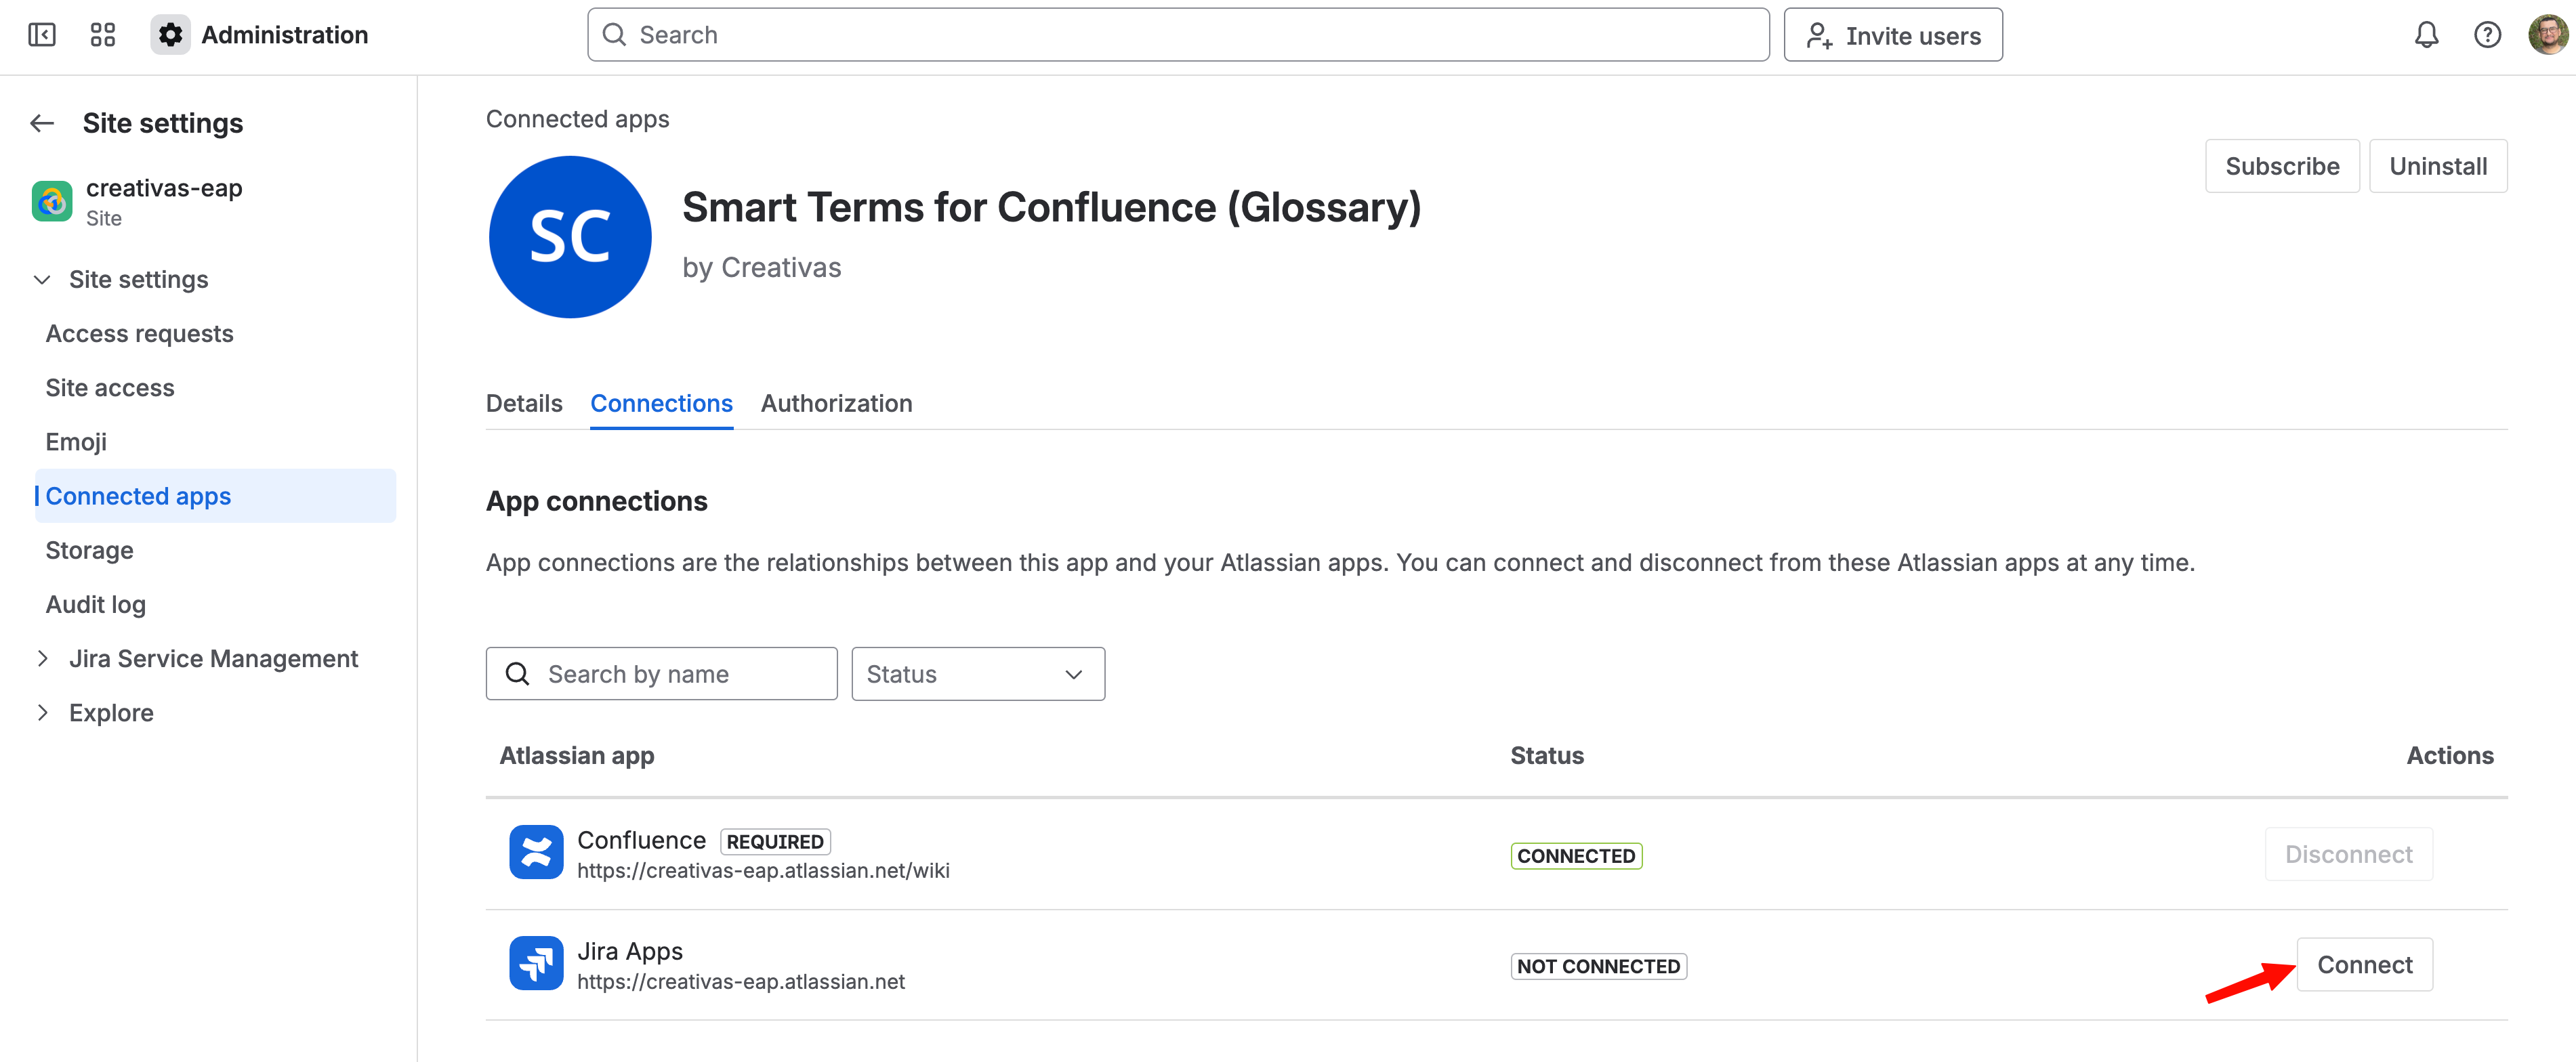The width and height of the screenshot is (2576, 1062).
Task: Open the app switcher grid icon
Action: pos(103,35)
